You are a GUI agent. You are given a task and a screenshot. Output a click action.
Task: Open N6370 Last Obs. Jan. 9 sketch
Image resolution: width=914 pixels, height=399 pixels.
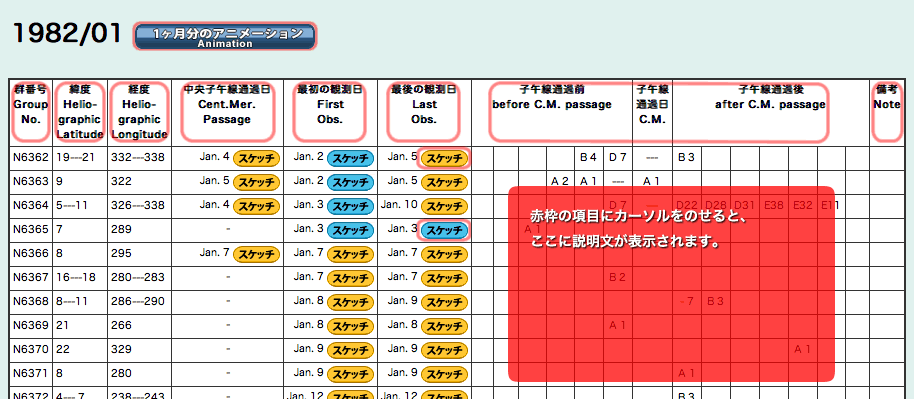[x=445, y=350]
